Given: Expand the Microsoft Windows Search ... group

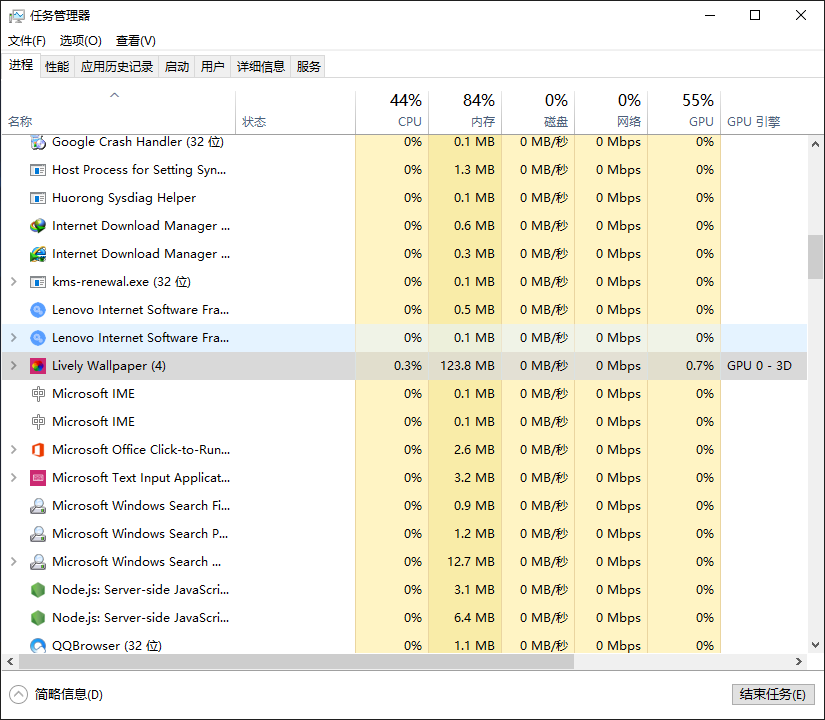Looking at the screenshot, I should pyautogui.click(x=14, y=562).
